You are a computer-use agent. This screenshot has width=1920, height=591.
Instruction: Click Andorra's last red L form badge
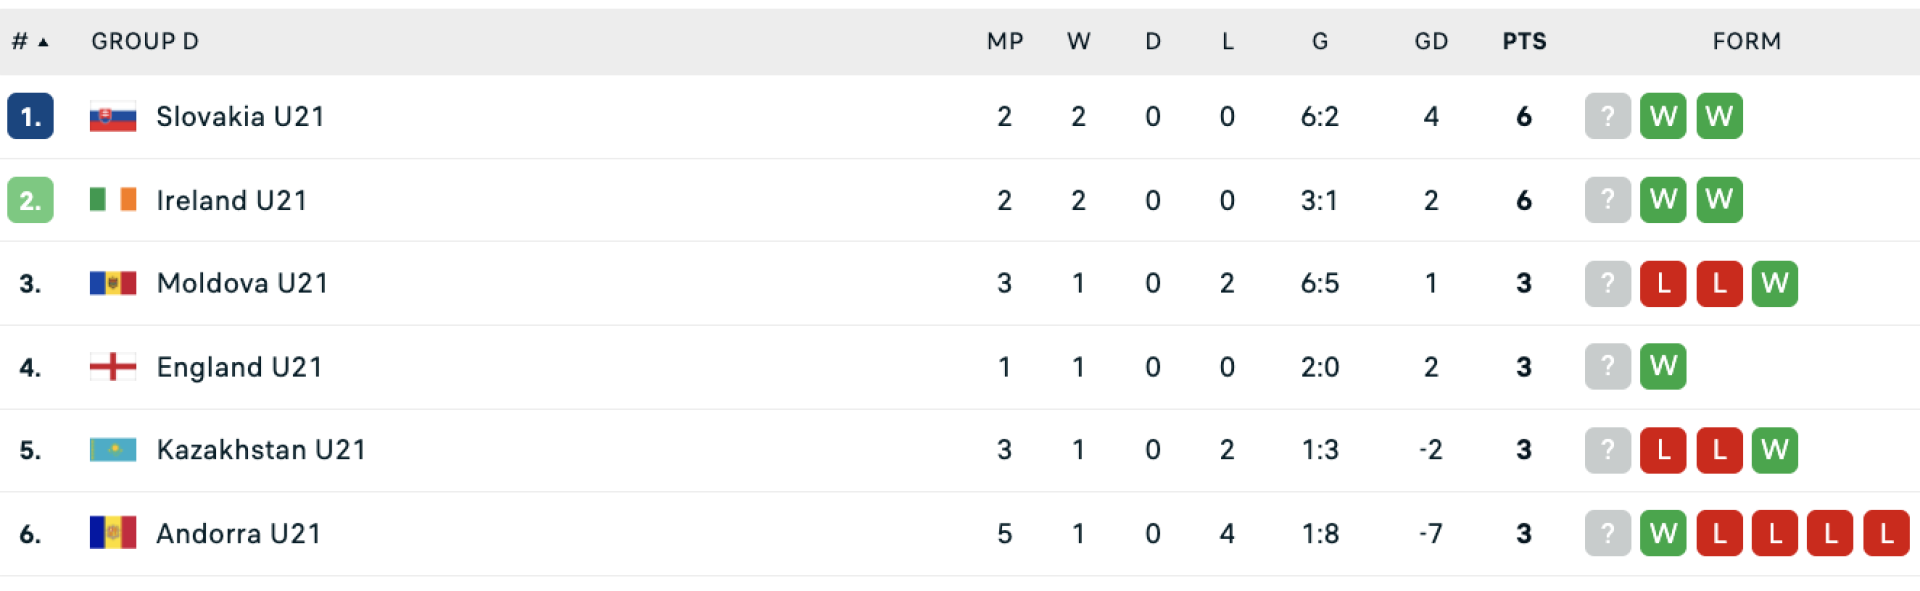tap(1886, 533)
